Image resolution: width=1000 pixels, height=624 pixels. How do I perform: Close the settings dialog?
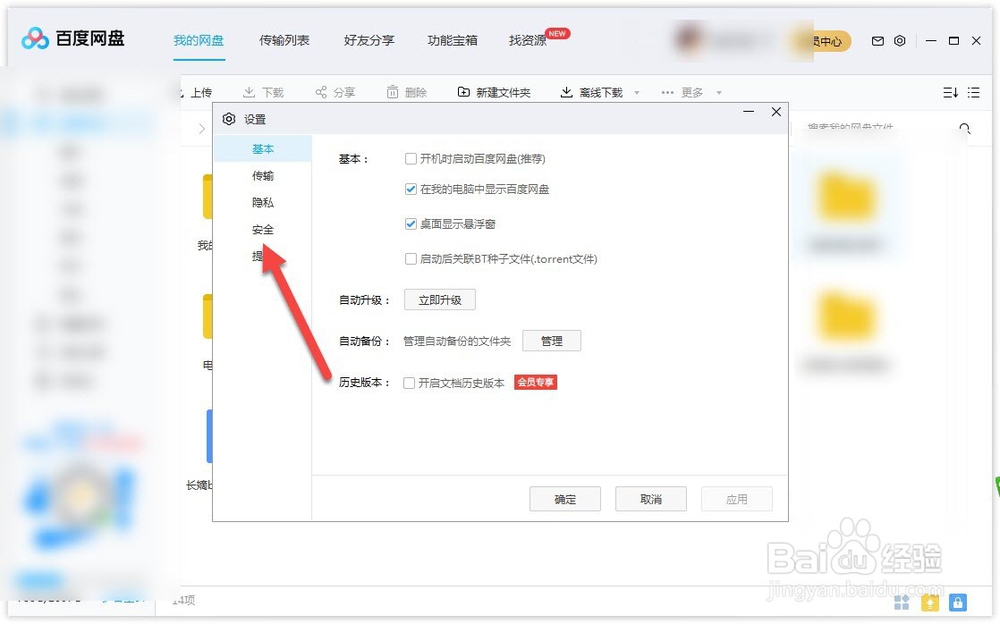[776, 112]
